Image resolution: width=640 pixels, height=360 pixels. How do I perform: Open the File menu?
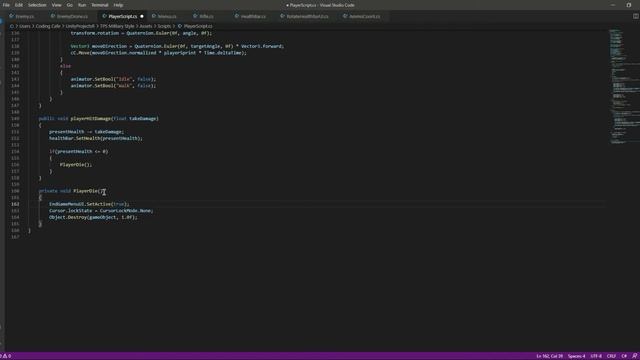(6, 5)
